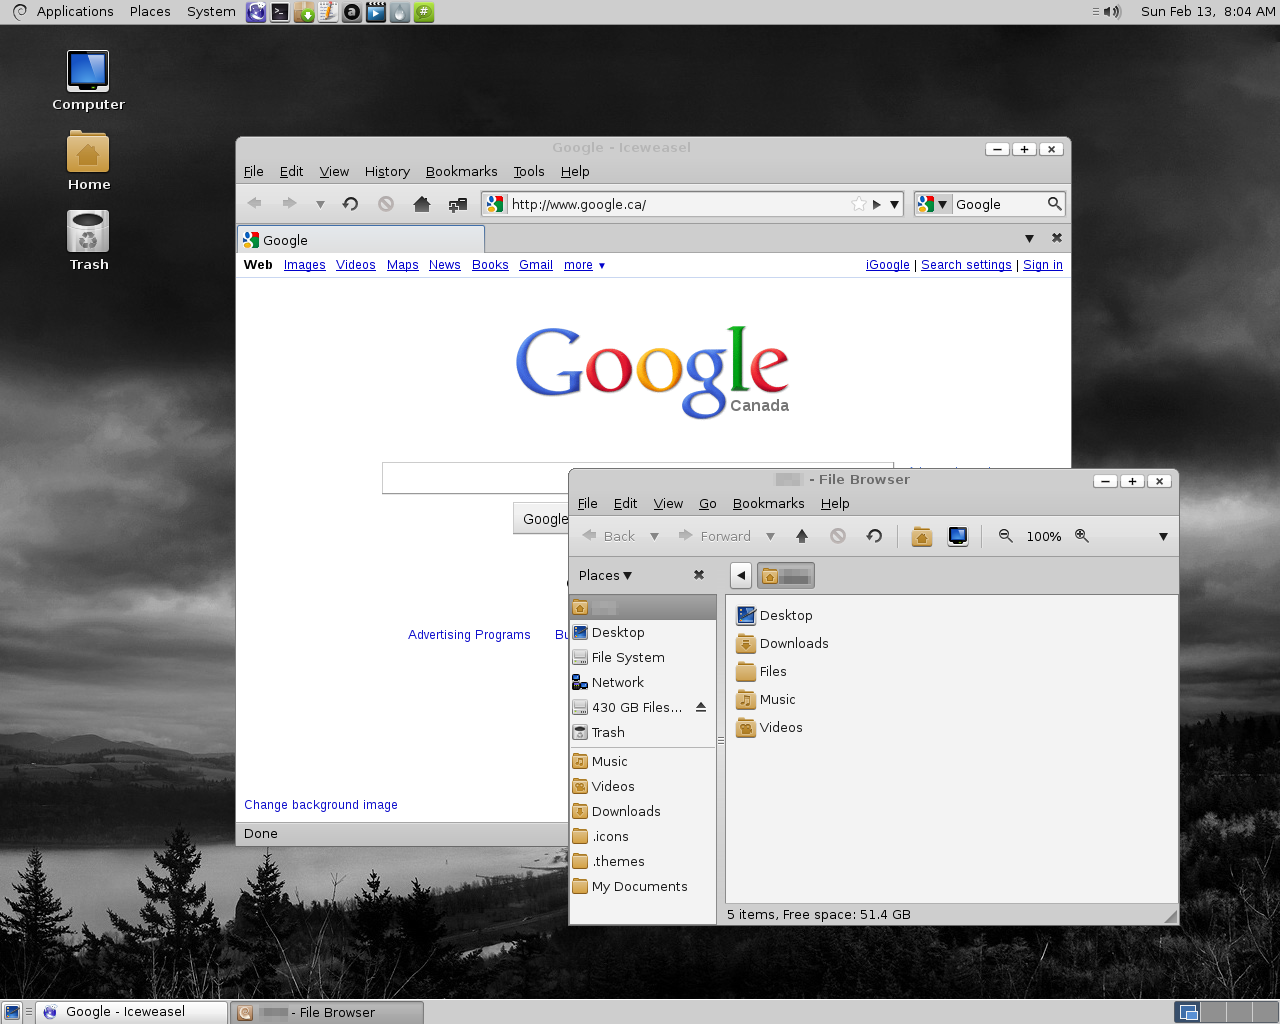Image resolution: width=1280 pixels, height=1024 pixels.
Task: Click the search magnifier in Iceweasel search box
Action: 1054,204
